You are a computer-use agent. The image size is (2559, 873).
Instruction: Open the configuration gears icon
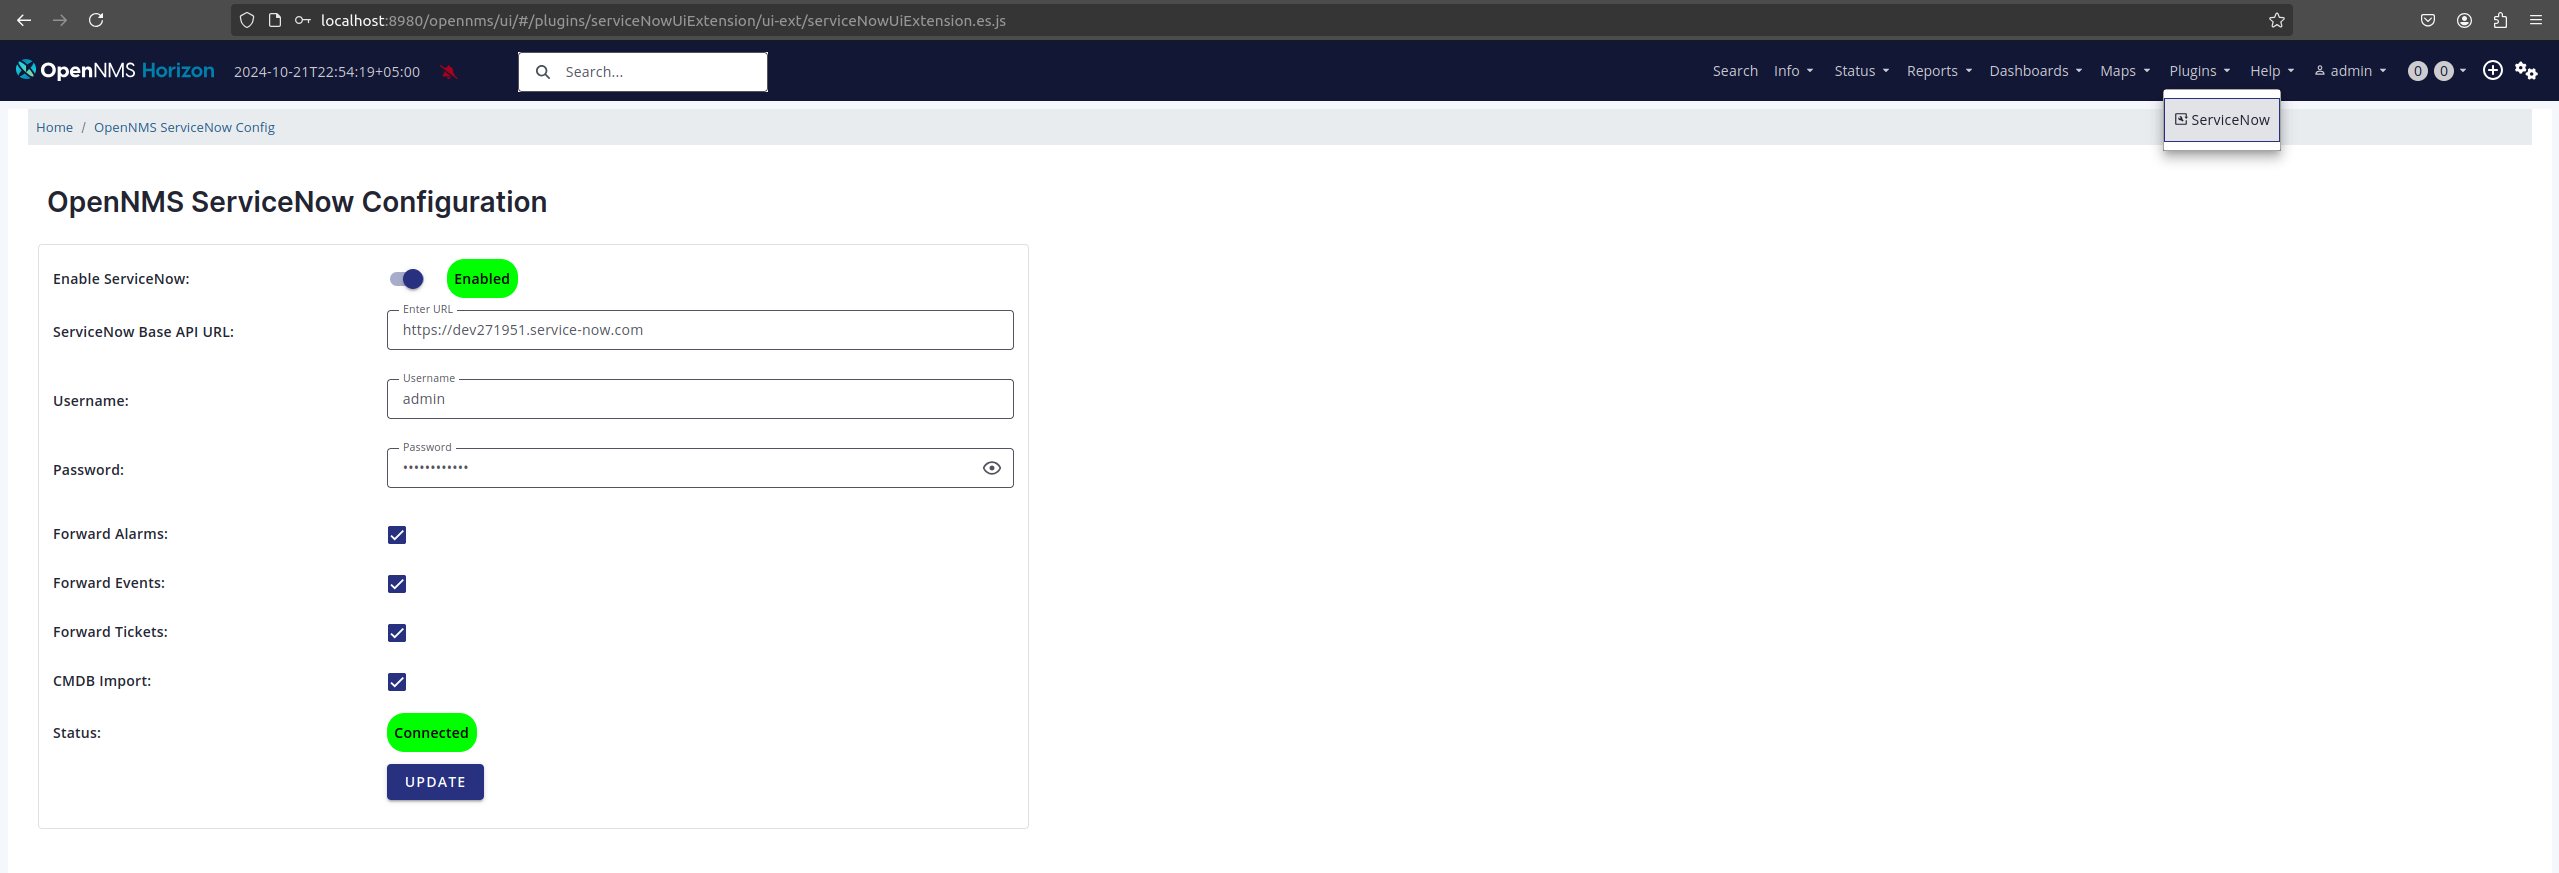[x=2526, y=70]
